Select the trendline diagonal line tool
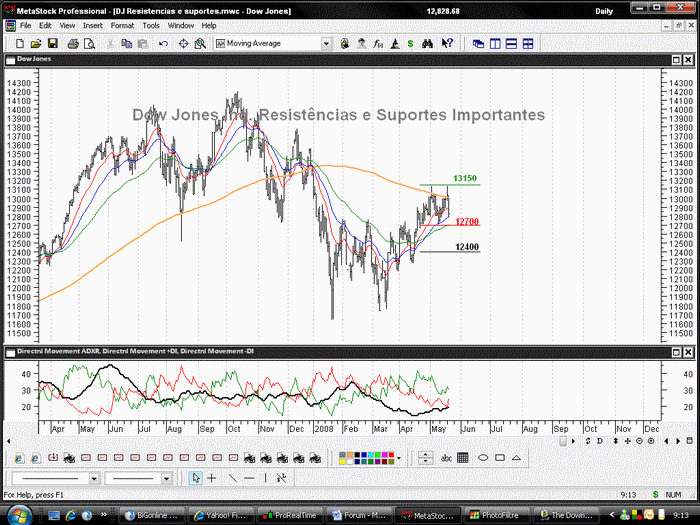The height and width of the screenshot is (525, 700). click(233, 478)
